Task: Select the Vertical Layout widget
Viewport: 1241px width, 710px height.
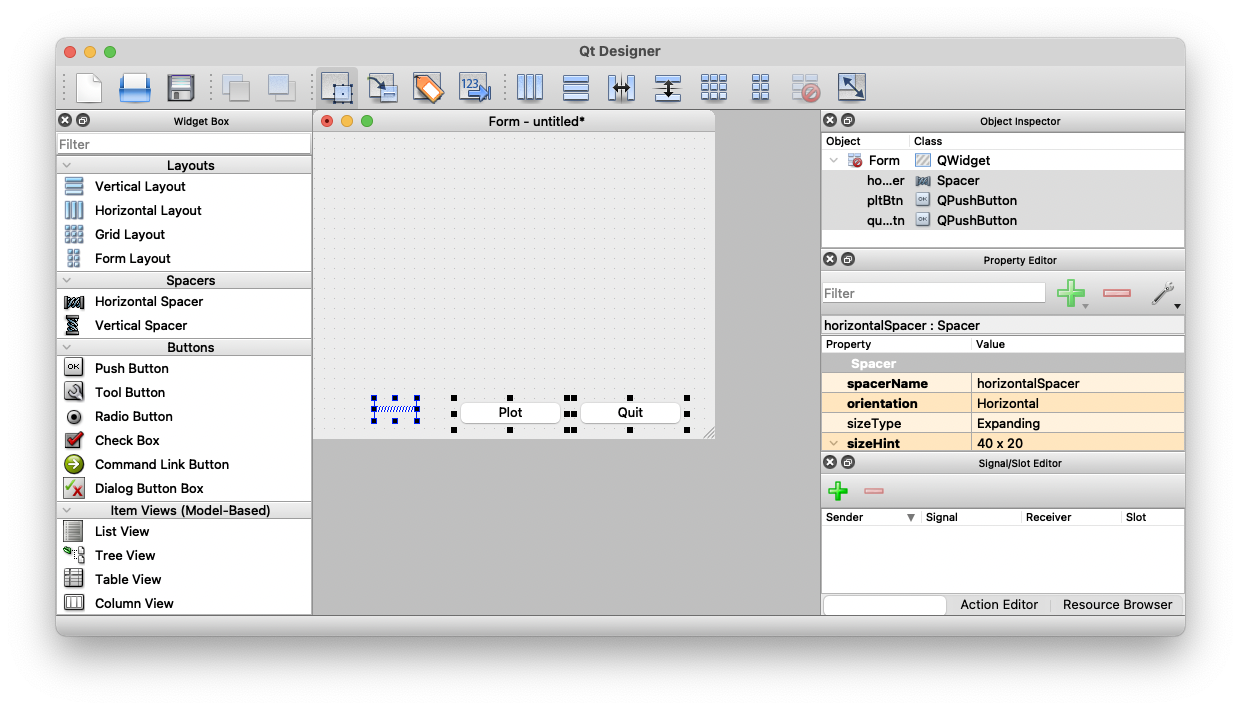Action: click(x=140, y=186)
